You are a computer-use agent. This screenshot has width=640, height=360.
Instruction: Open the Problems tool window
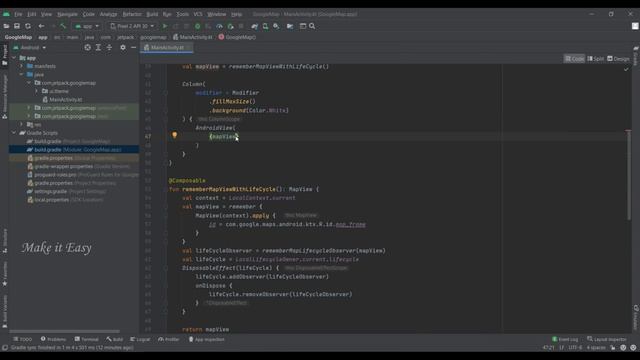pyautogui.click(x=53, y=339)
